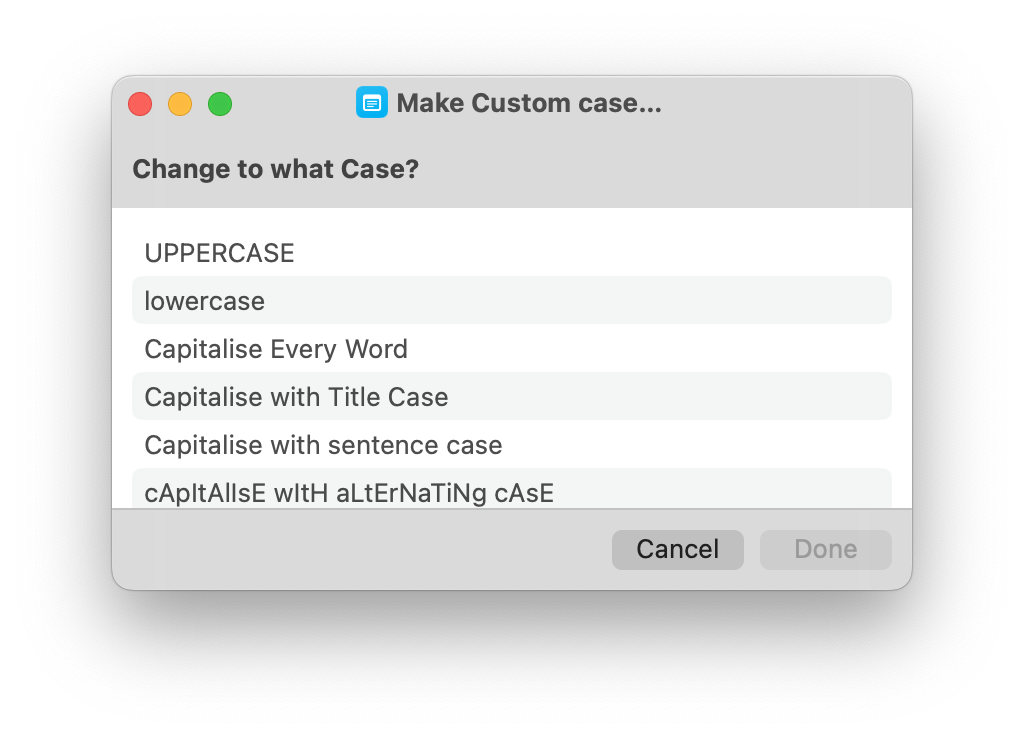Screen dimensions: 1024x738
Task: Select the alternating case option
Action: [x=349, y=492]
